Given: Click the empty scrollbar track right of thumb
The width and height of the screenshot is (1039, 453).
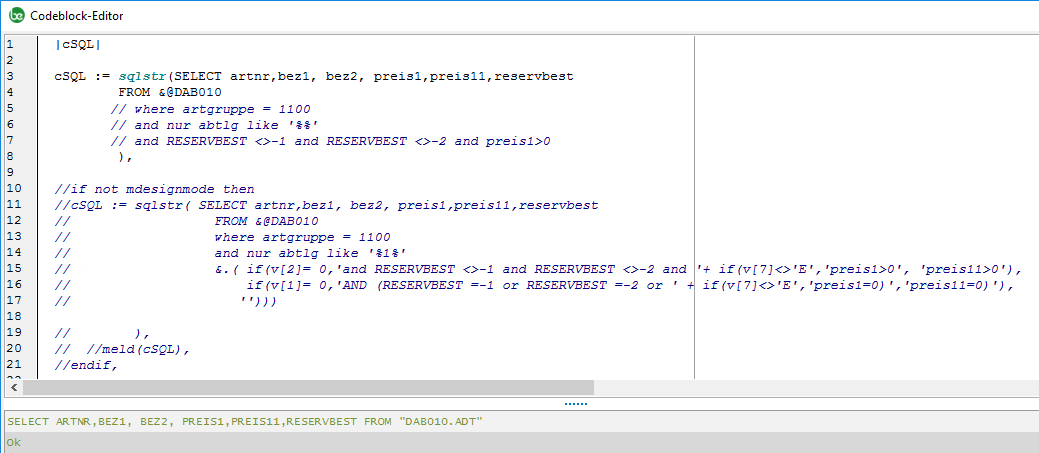Looking at the screenshot, I should (x=800, y=387).
